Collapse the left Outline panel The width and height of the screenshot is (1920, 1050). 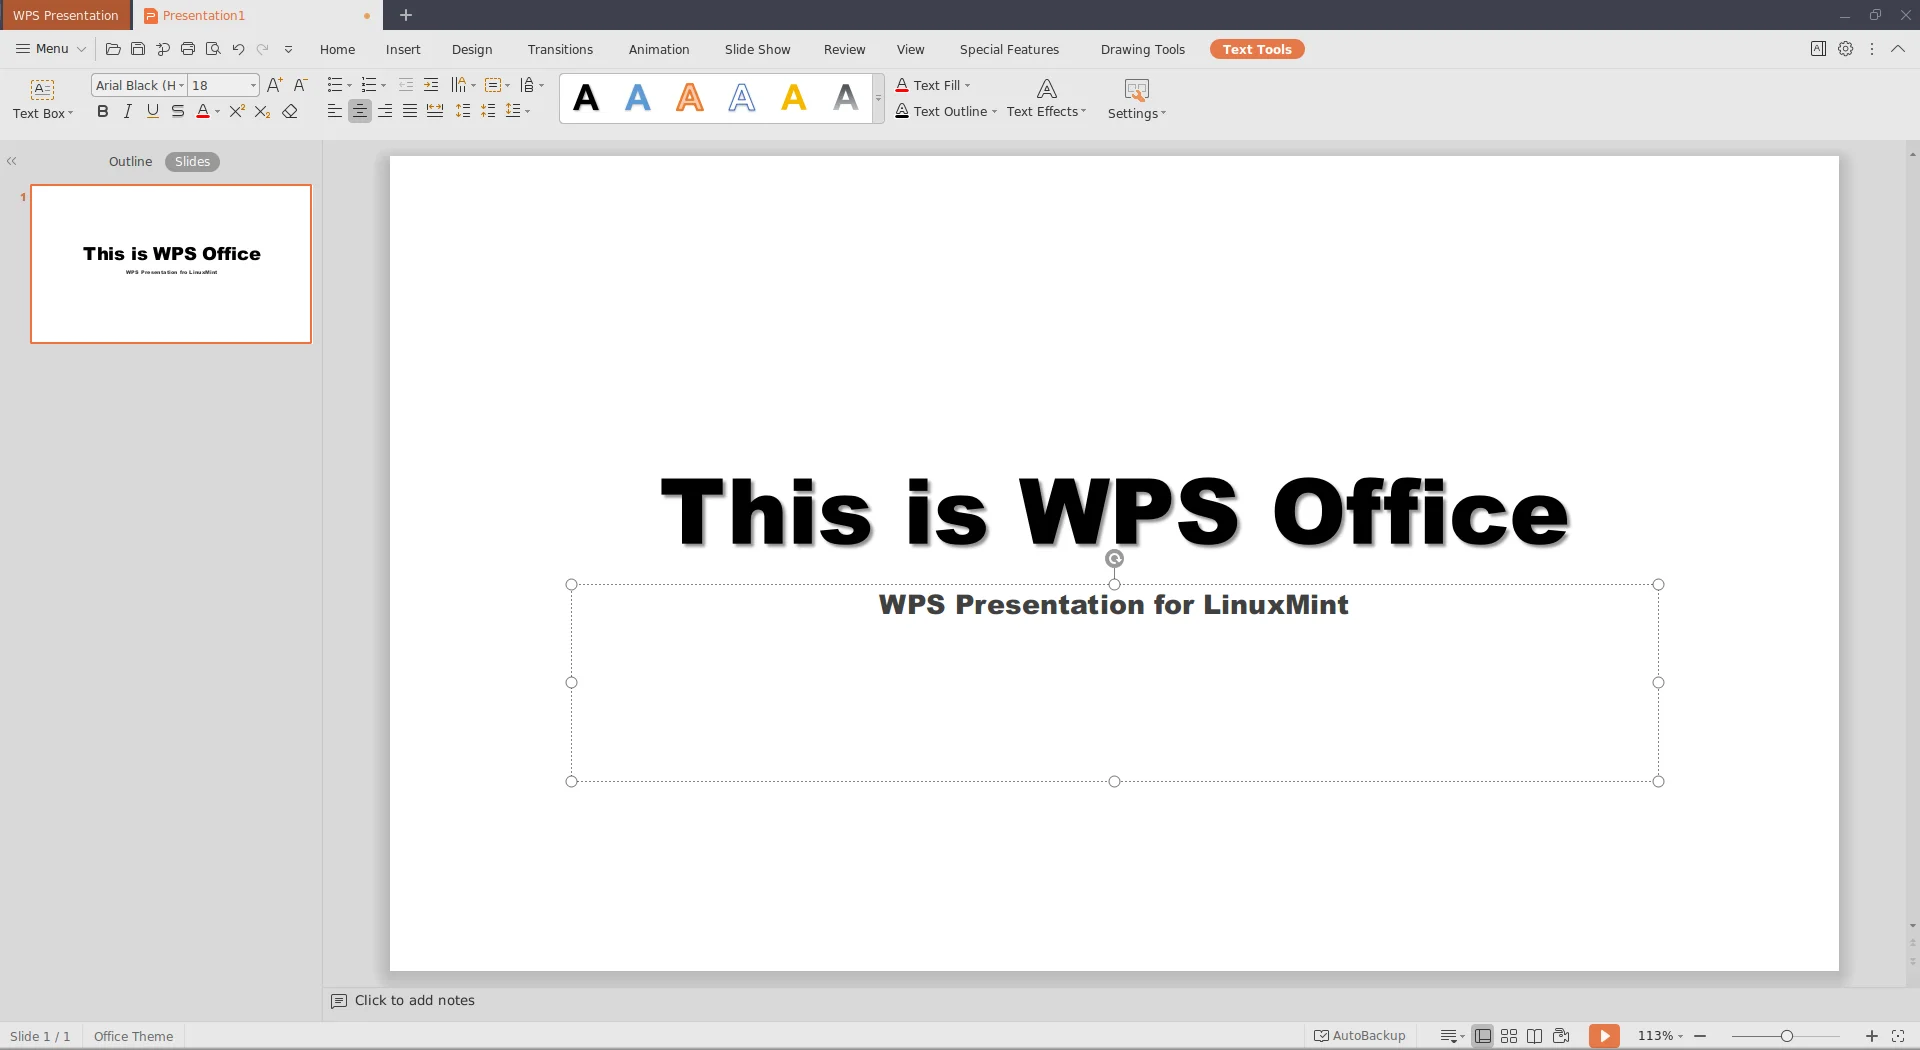tap(10, 161)
